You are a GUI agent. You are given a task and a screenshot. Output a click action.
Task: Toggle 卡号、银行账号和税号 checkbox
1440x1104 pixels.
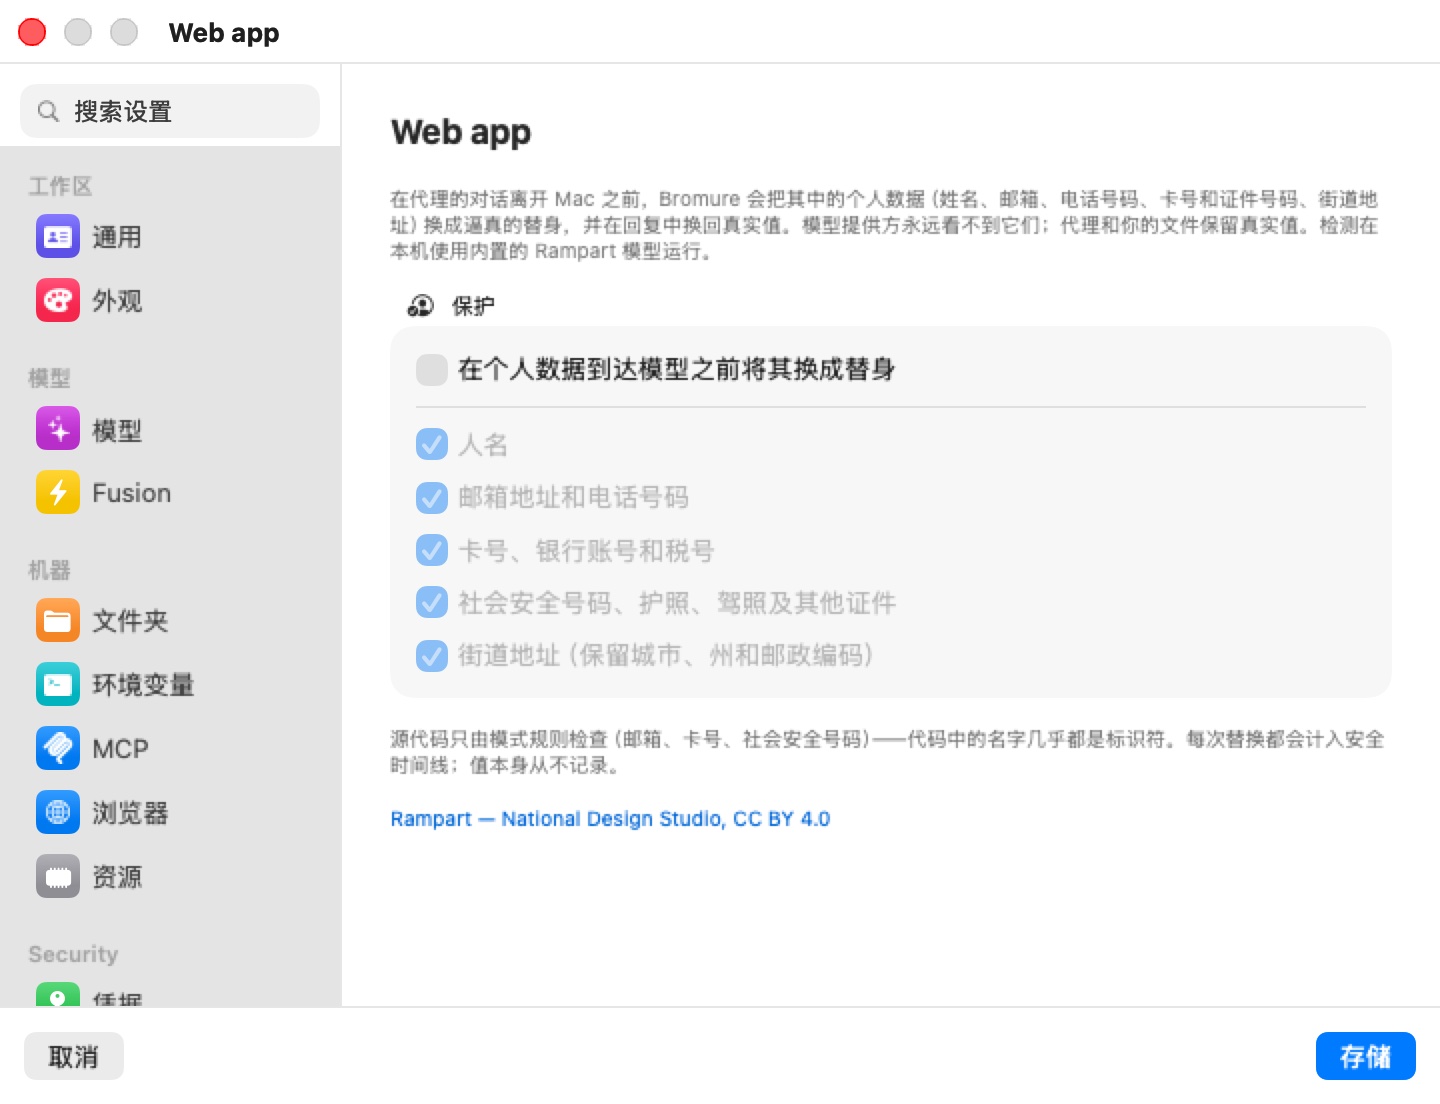pos(432,550)
